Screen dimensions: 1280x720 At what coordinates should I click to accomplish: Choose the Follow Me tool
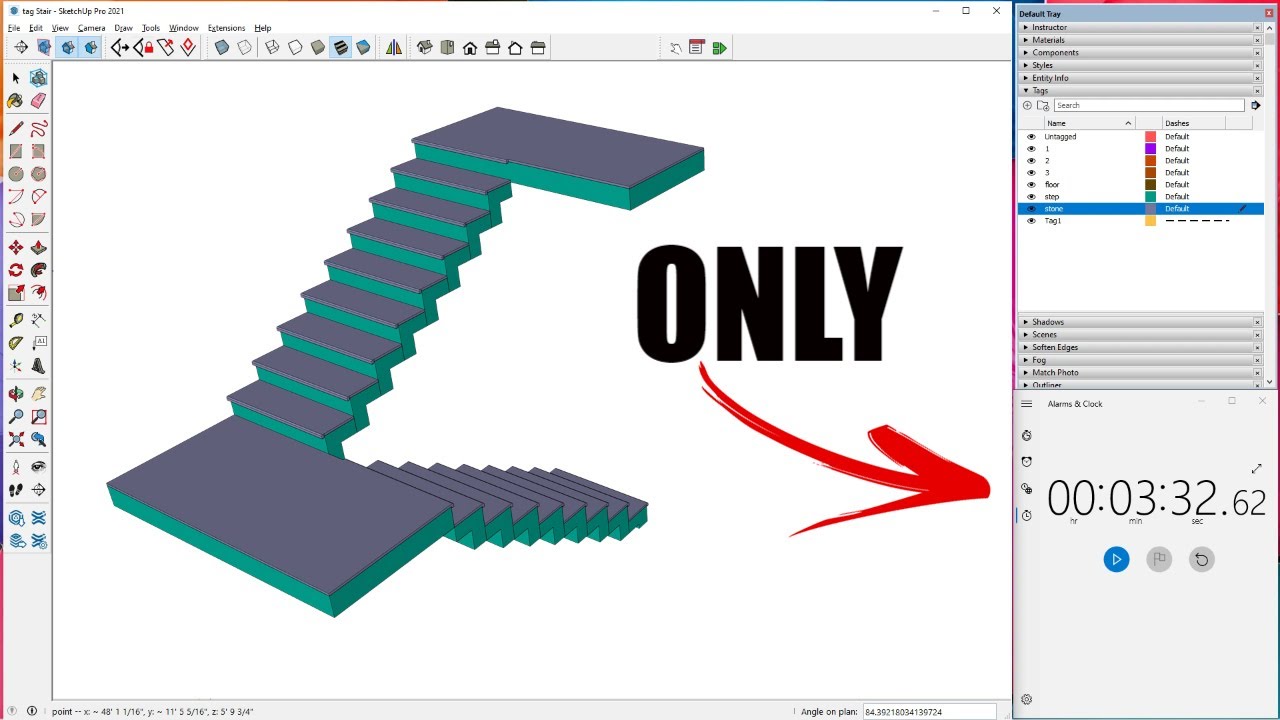[38, 270]
